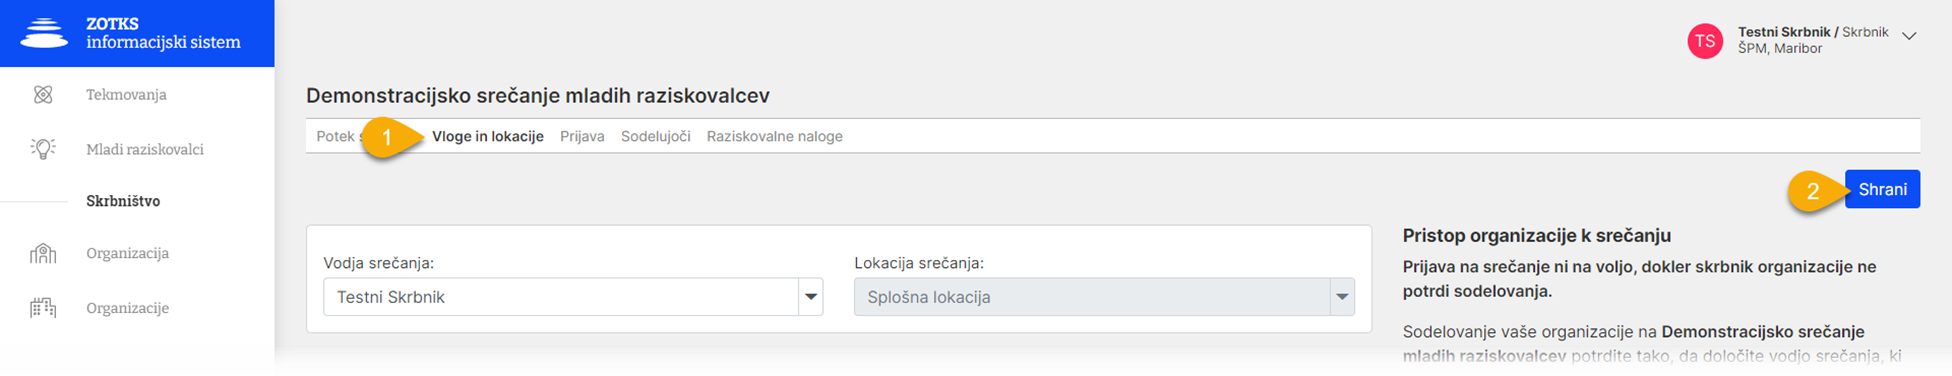The image size is (1952, 376).
Task: Click the lightbulb icon for Mladi raziskovalci
Action: tap(43, 149)
